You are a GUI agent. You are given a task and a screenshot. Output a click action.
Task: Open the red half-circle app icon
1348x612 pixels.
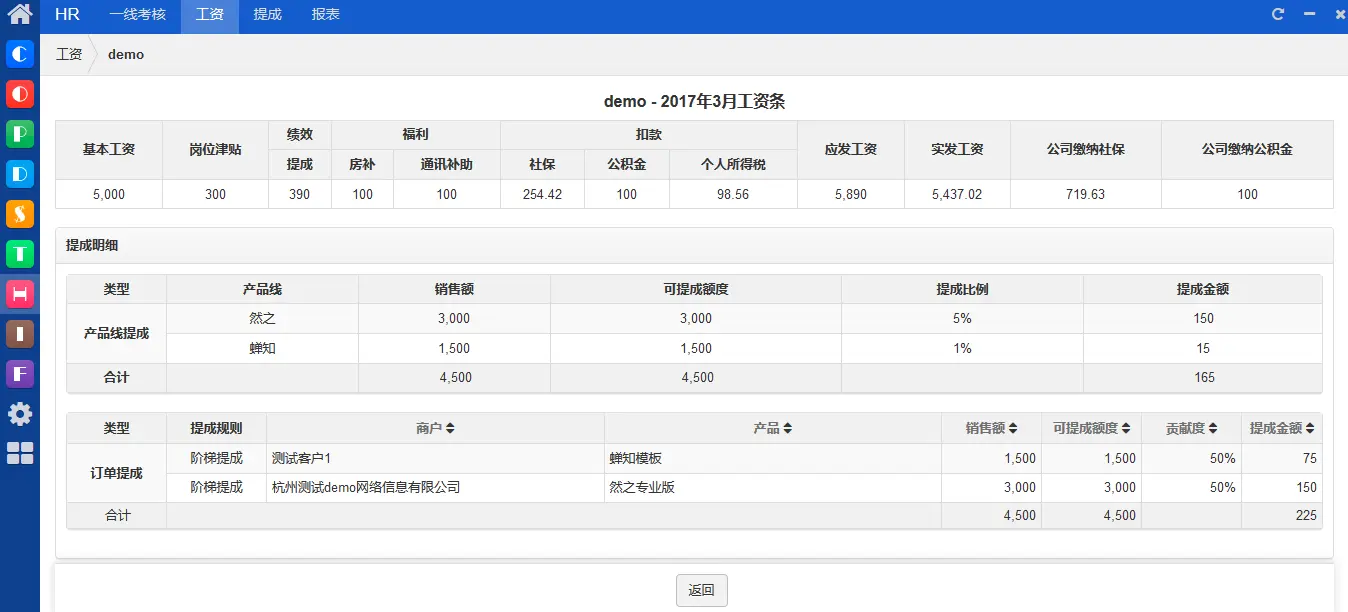coord(20,94)
